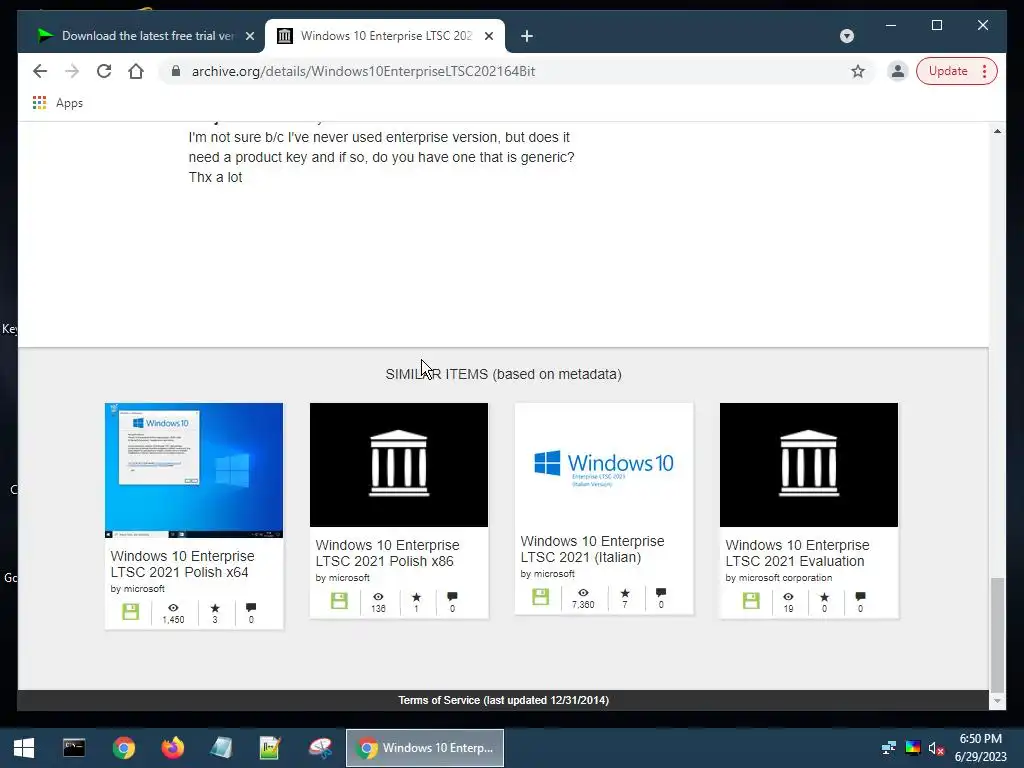1024x768 pixels.
Task: Click the software floppy icon on Evaluation card
Action: 751,601
